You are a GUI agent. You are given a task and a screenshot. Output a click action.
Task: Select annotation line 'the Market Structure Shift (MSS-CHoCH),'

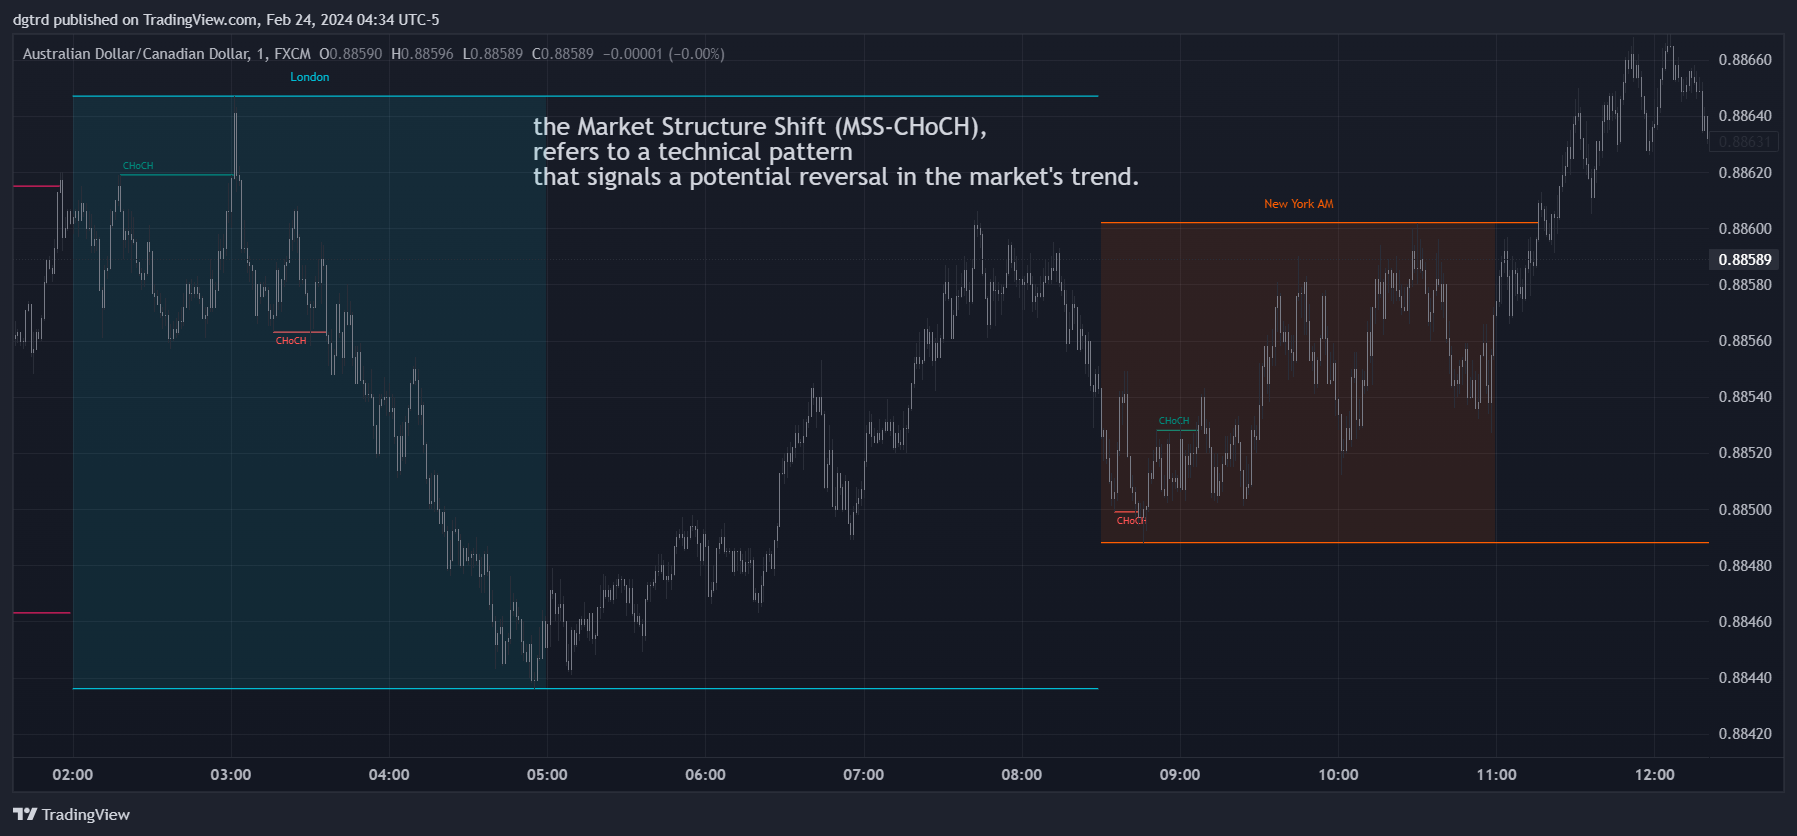coord(760,127)
